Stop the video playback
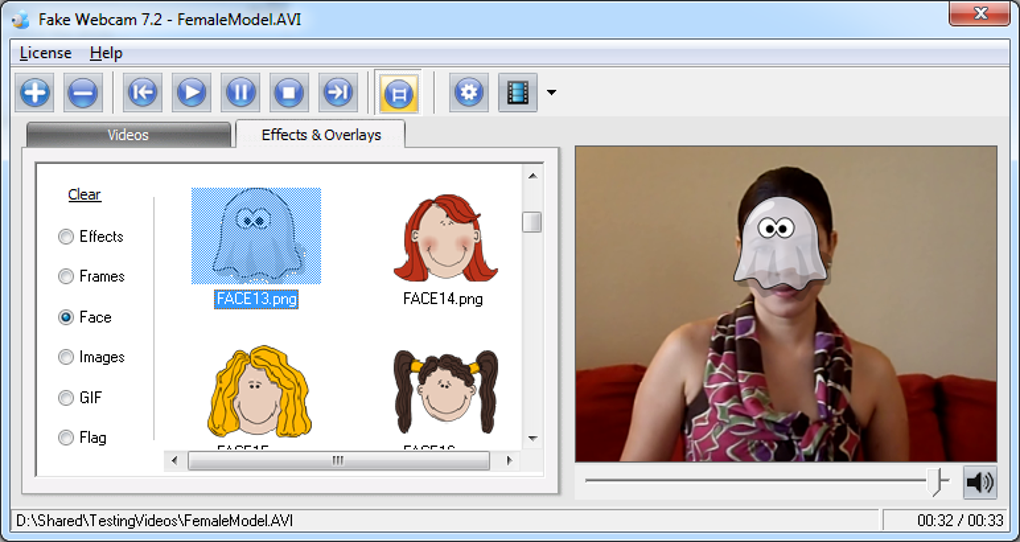This screenshot has height=542, width=1020. (289, 92)
